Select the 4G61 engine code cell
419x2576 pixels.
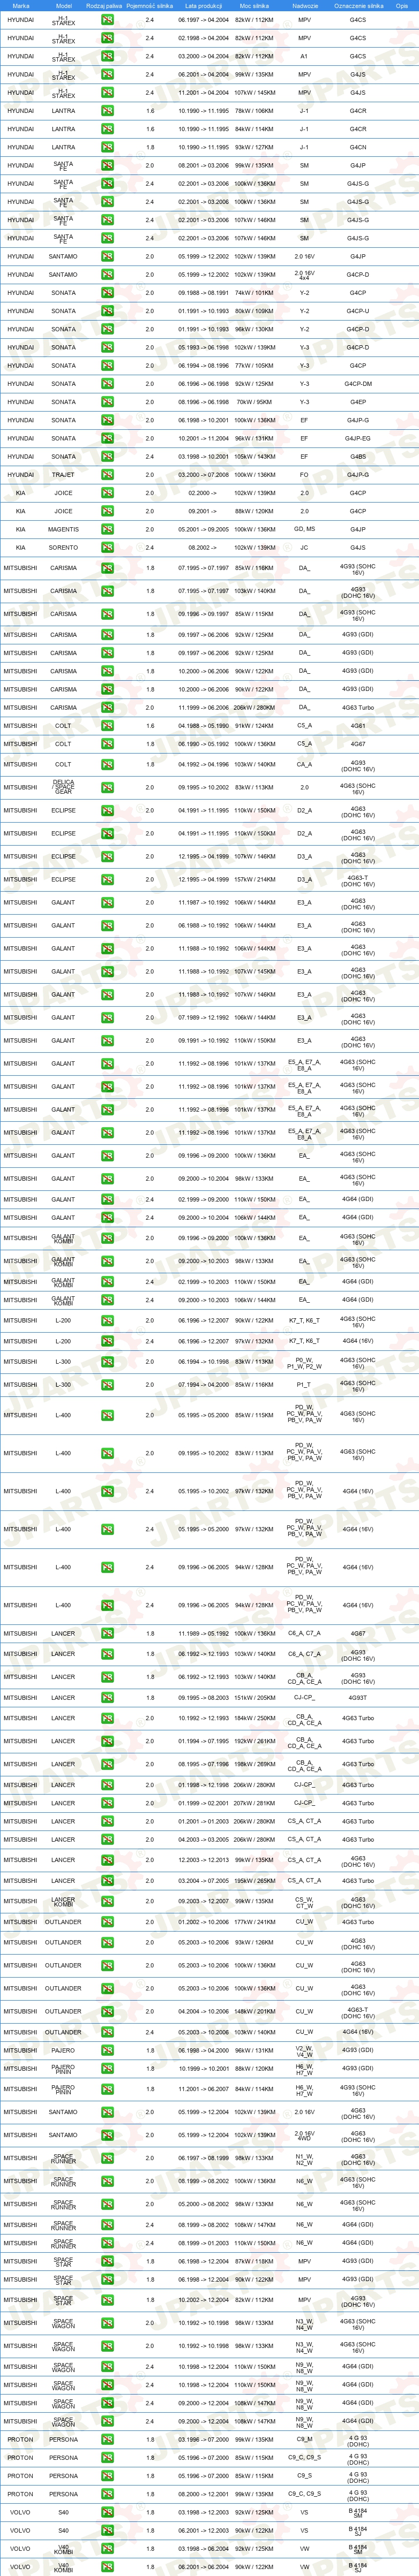pos(358,726)
